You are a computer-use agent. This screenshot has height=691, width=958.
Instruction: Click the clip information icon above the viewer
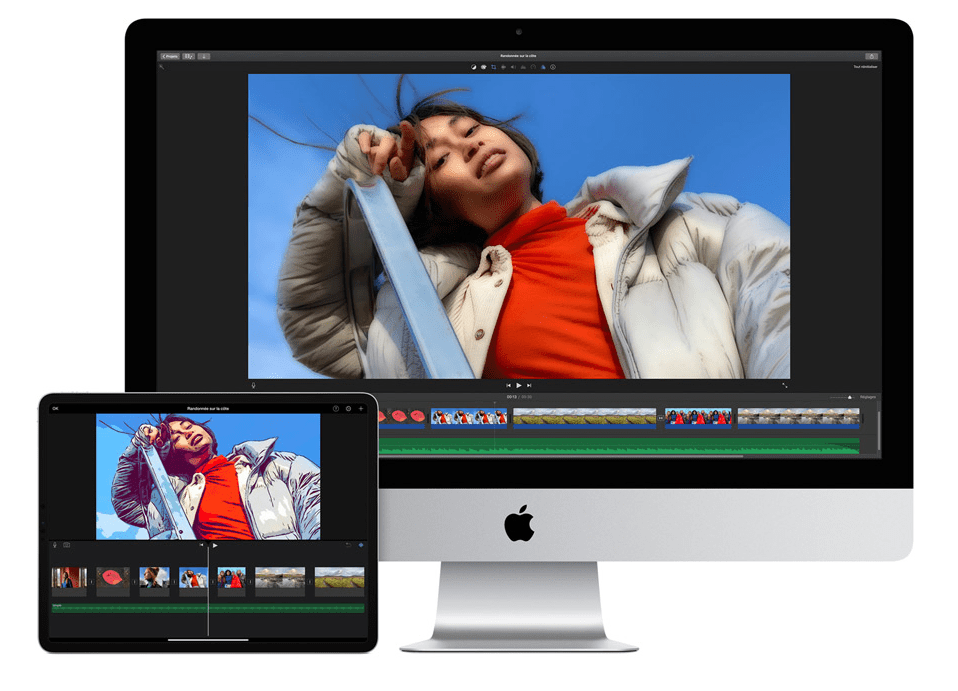pyautogui.click(x=552, y=67)
